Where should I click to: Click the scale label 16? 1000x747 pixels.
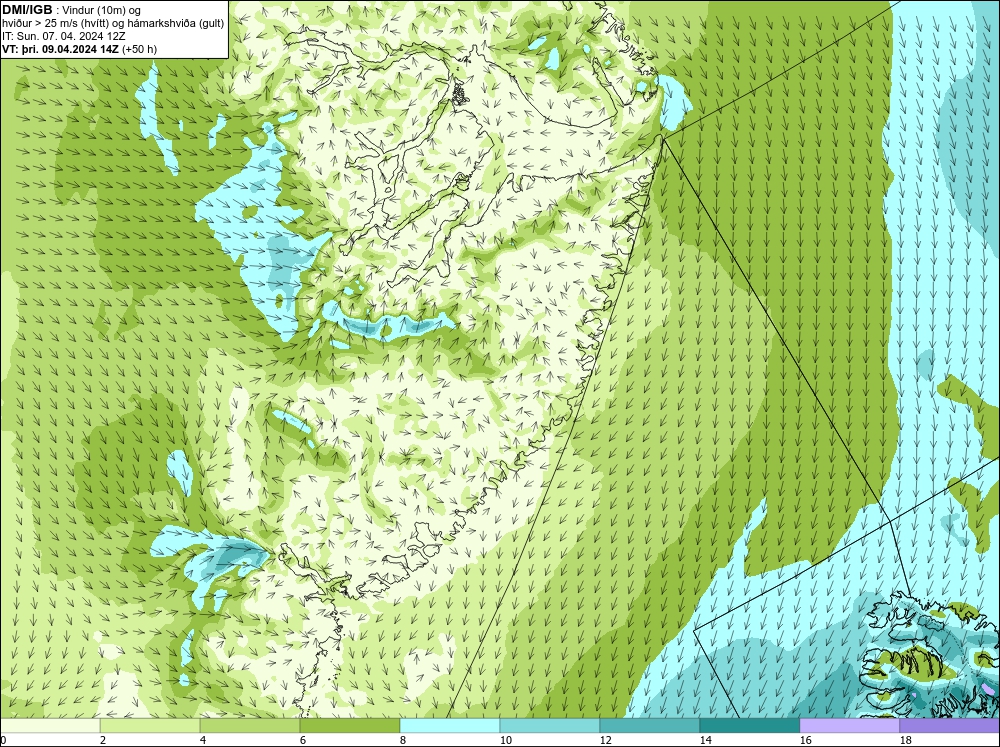click(805, 740)
